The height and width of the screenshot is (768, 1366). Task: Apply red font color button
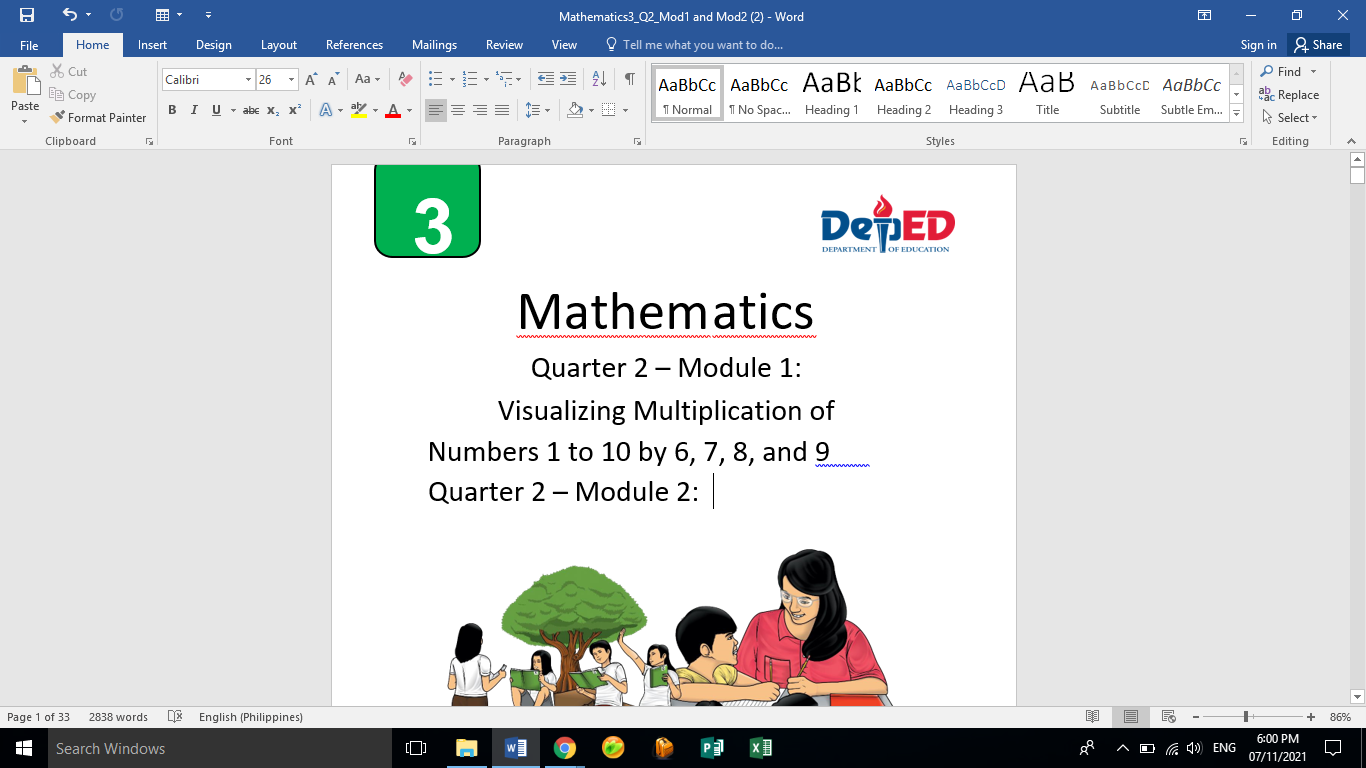pyautogui.click(x=393, y=110)
